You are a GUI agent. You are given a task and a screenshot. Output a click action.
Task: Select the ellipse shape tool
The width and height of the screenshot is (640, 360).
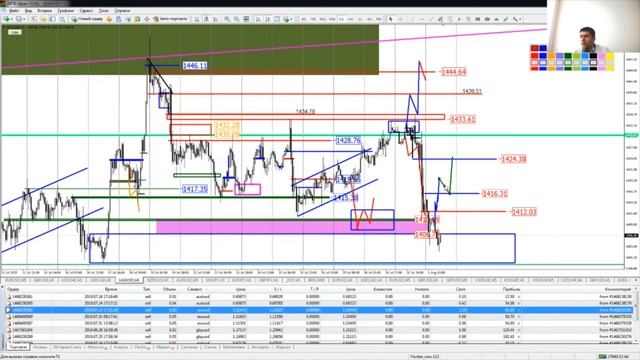[487, 19]
